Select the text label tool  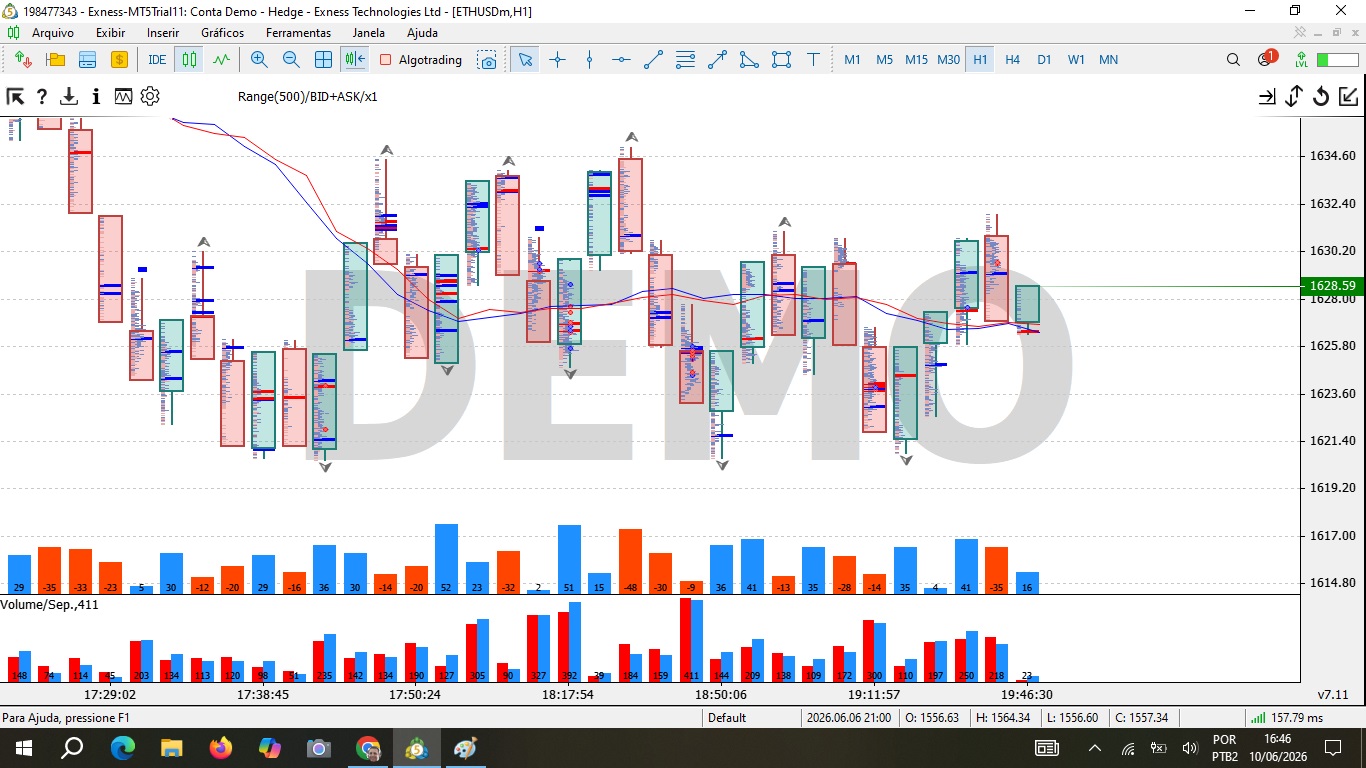pos(813,60)
